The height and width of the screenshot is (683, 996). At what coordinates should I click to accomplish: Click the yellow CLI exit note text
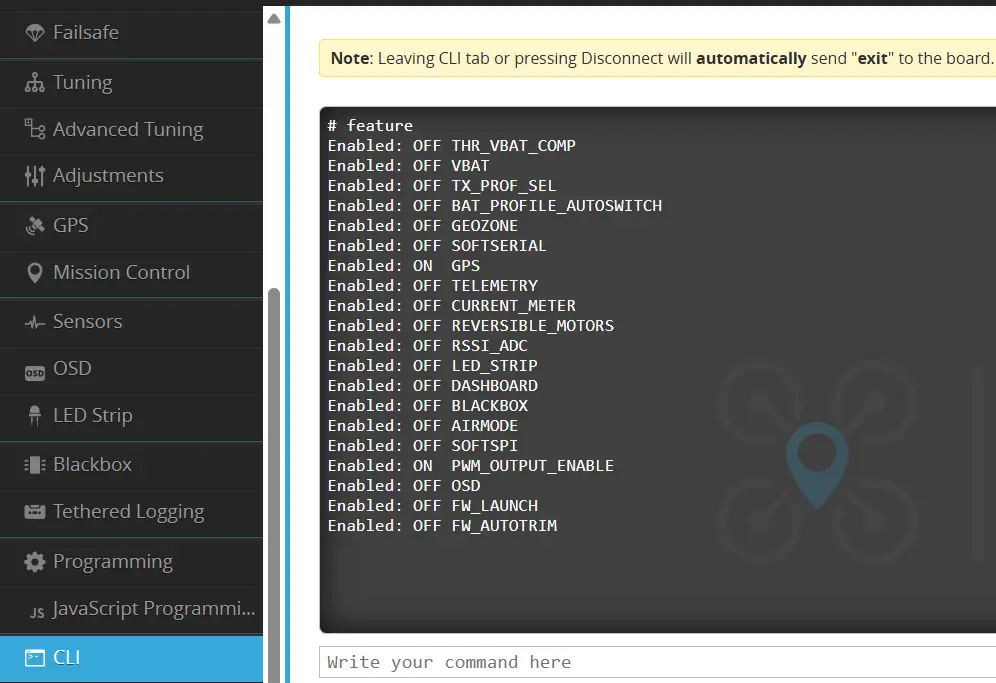662,58
